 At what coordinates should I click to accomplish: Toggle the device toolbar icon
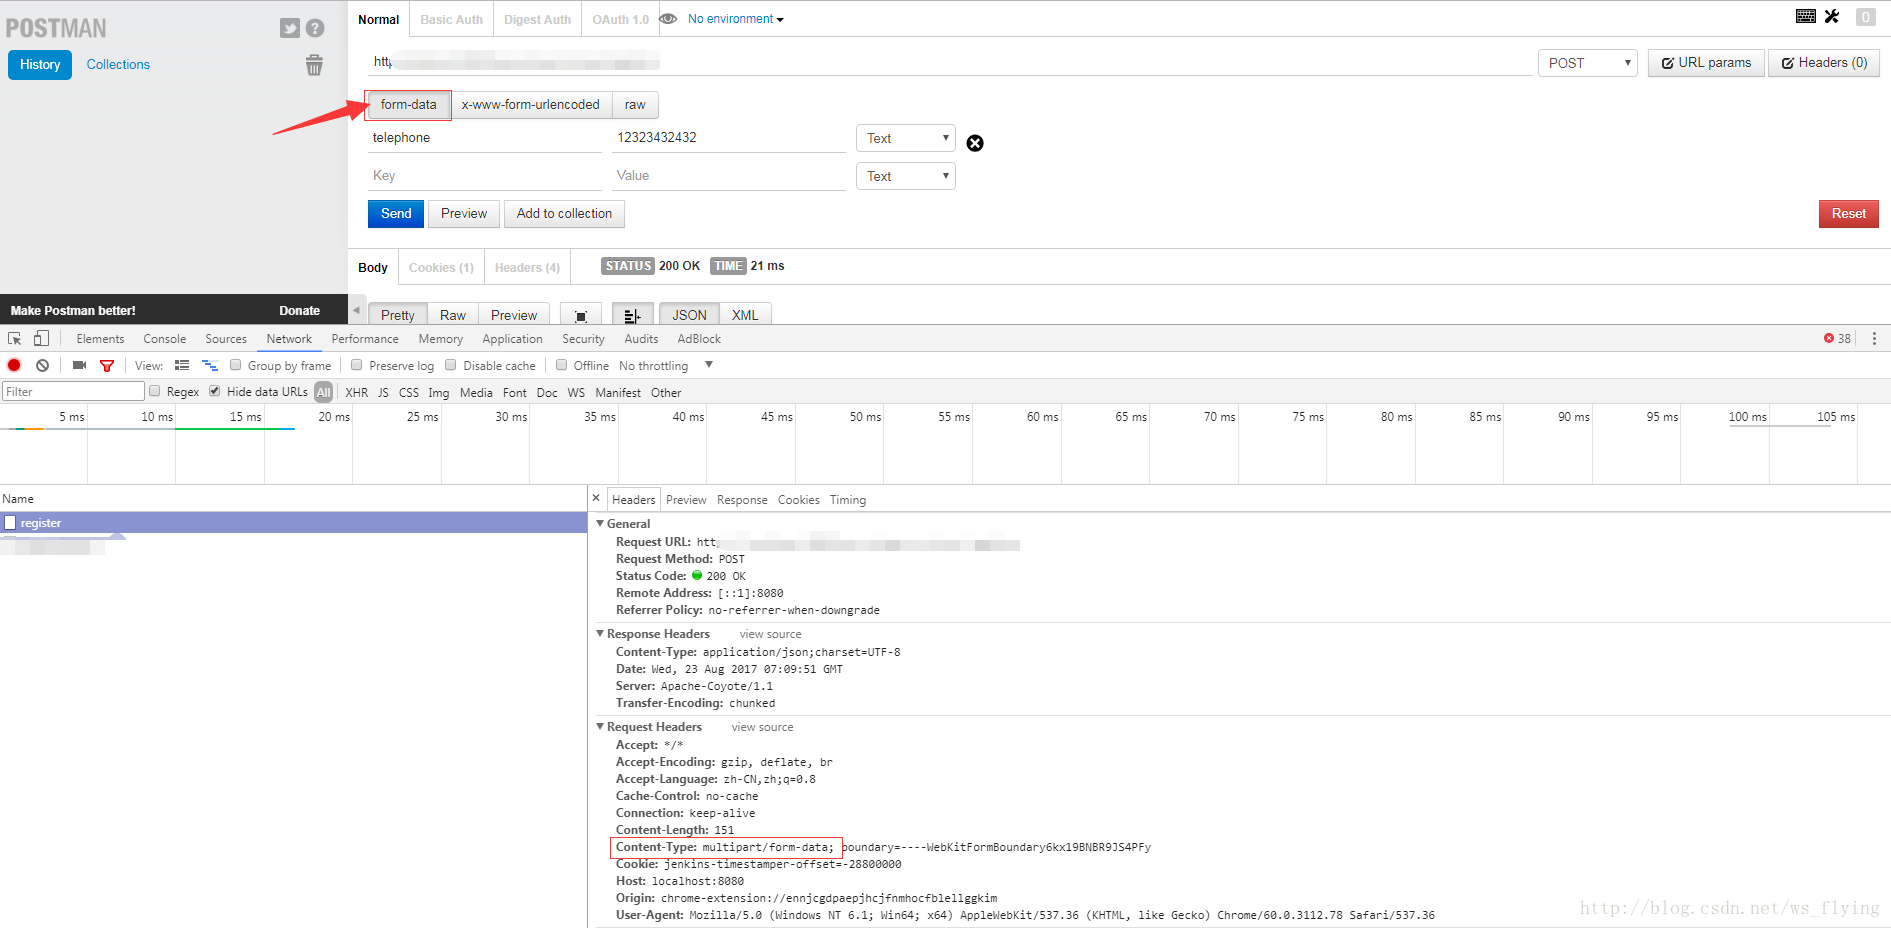point(41,339)
